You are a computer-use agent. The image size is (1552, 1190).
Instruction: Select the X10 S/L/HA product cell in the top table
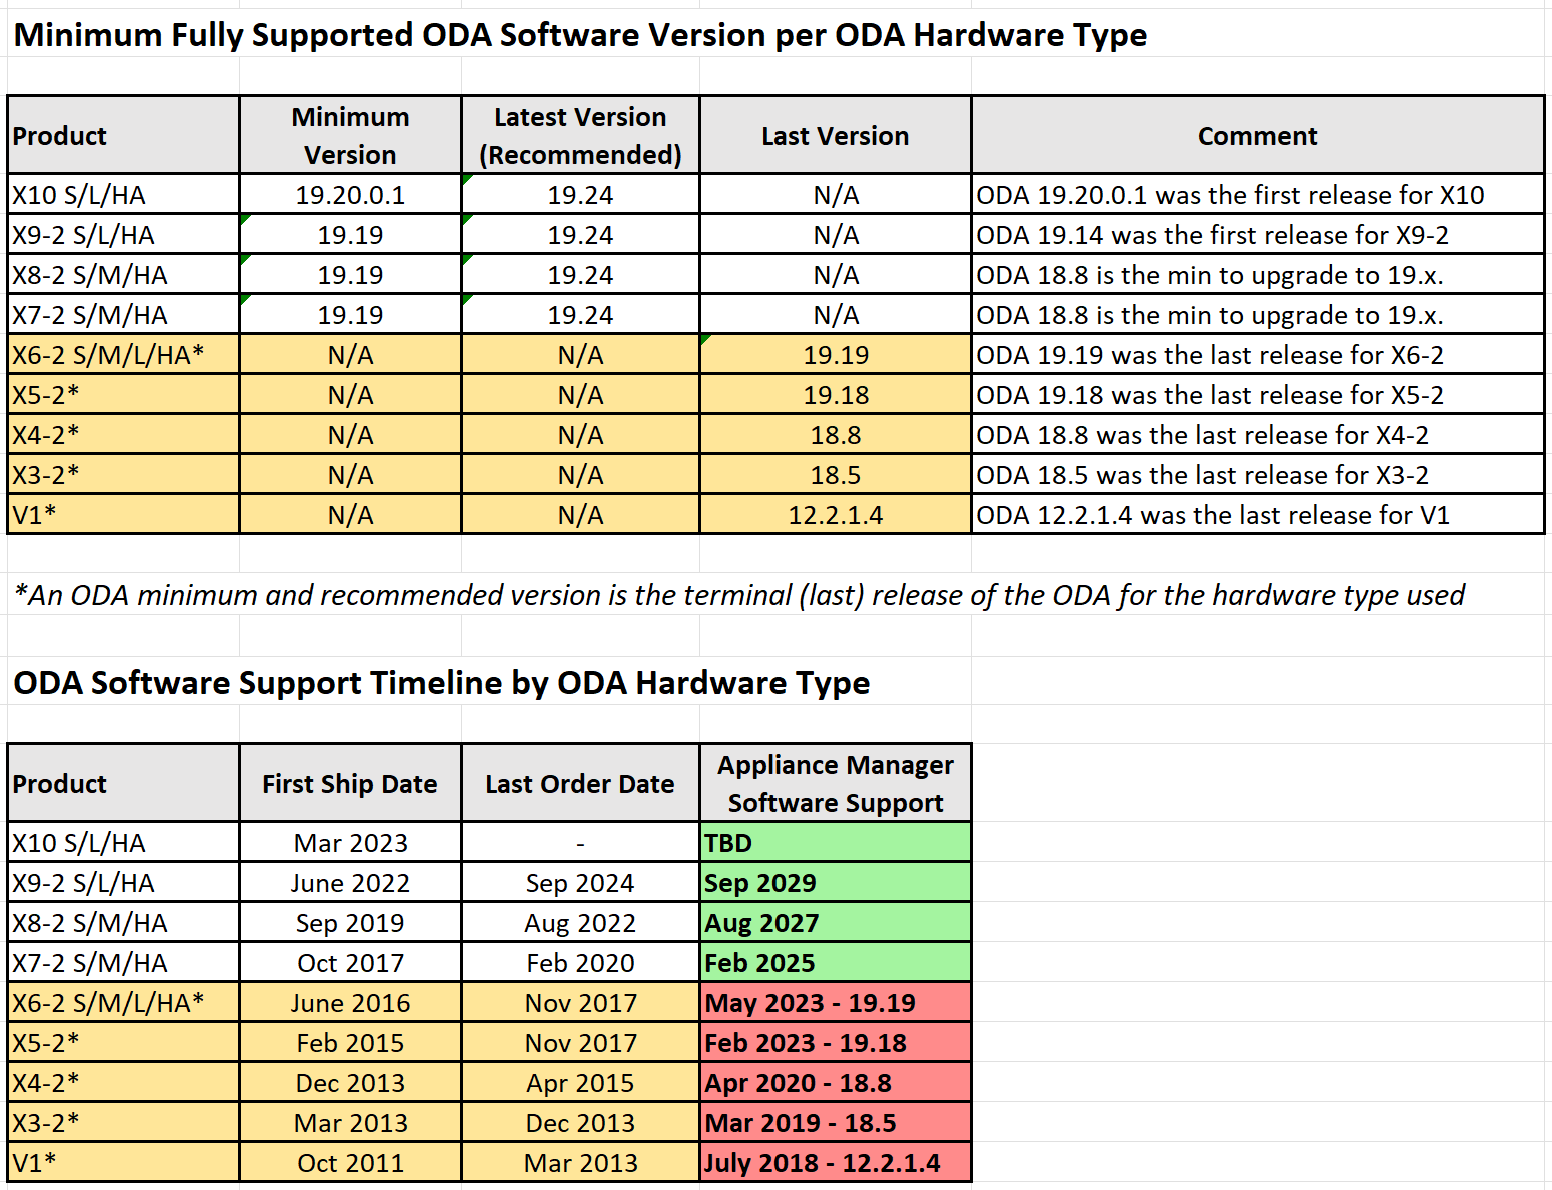coord(124,194)
